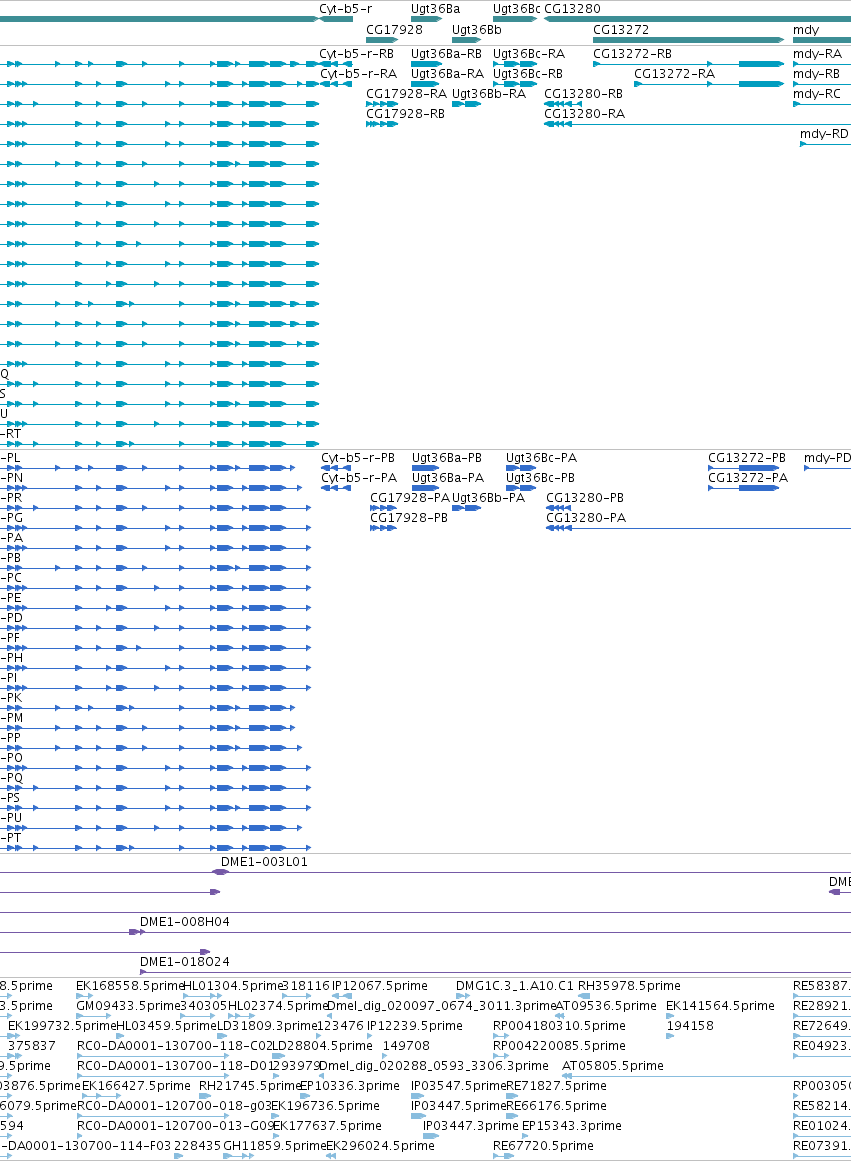Select protein CG13272-PA

(748, 478)
